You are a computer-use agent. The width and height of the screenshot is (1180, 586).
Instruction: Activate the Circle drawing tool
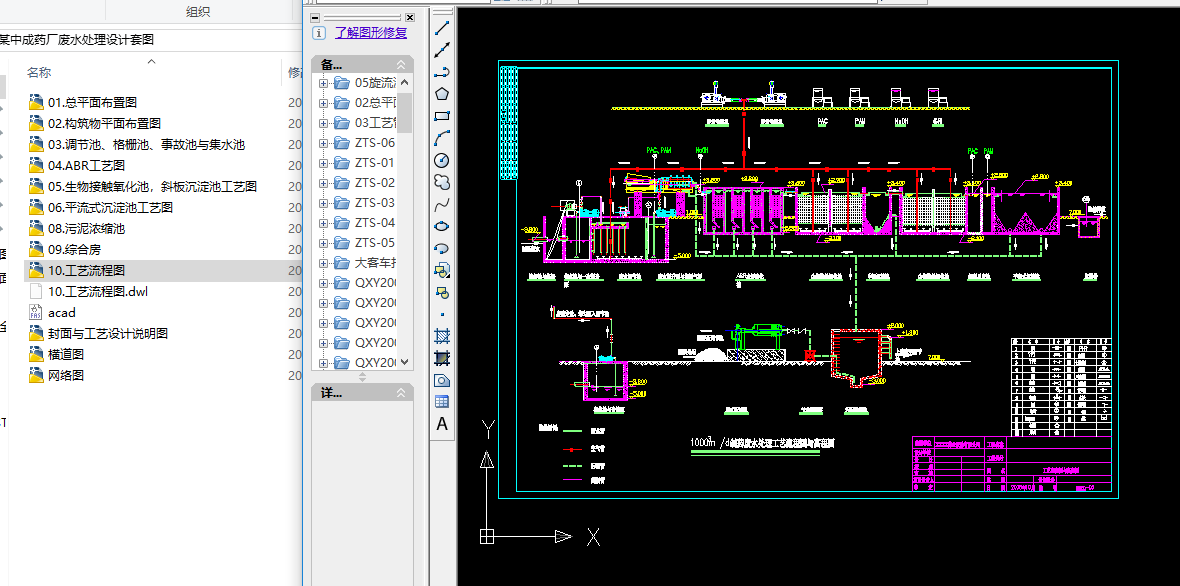point(441,160)
